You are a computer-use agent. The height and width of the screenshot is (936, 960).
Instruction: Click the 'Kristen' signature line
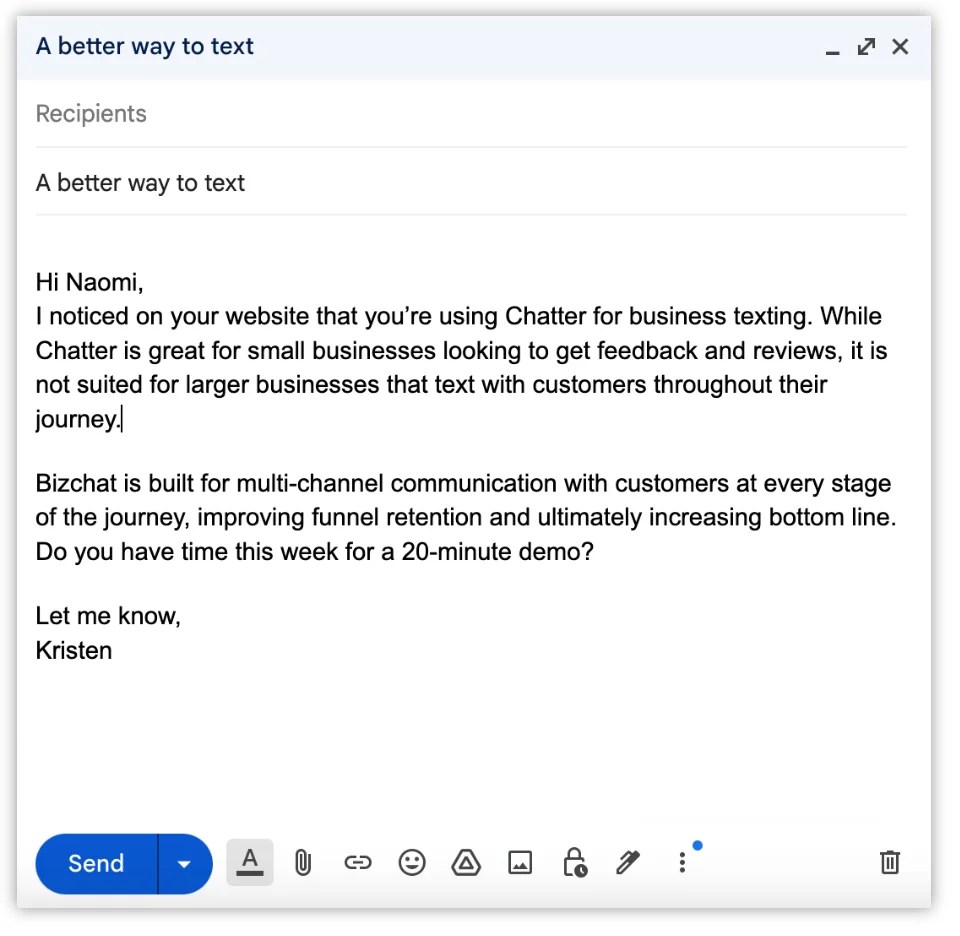(x=74, y=650)
